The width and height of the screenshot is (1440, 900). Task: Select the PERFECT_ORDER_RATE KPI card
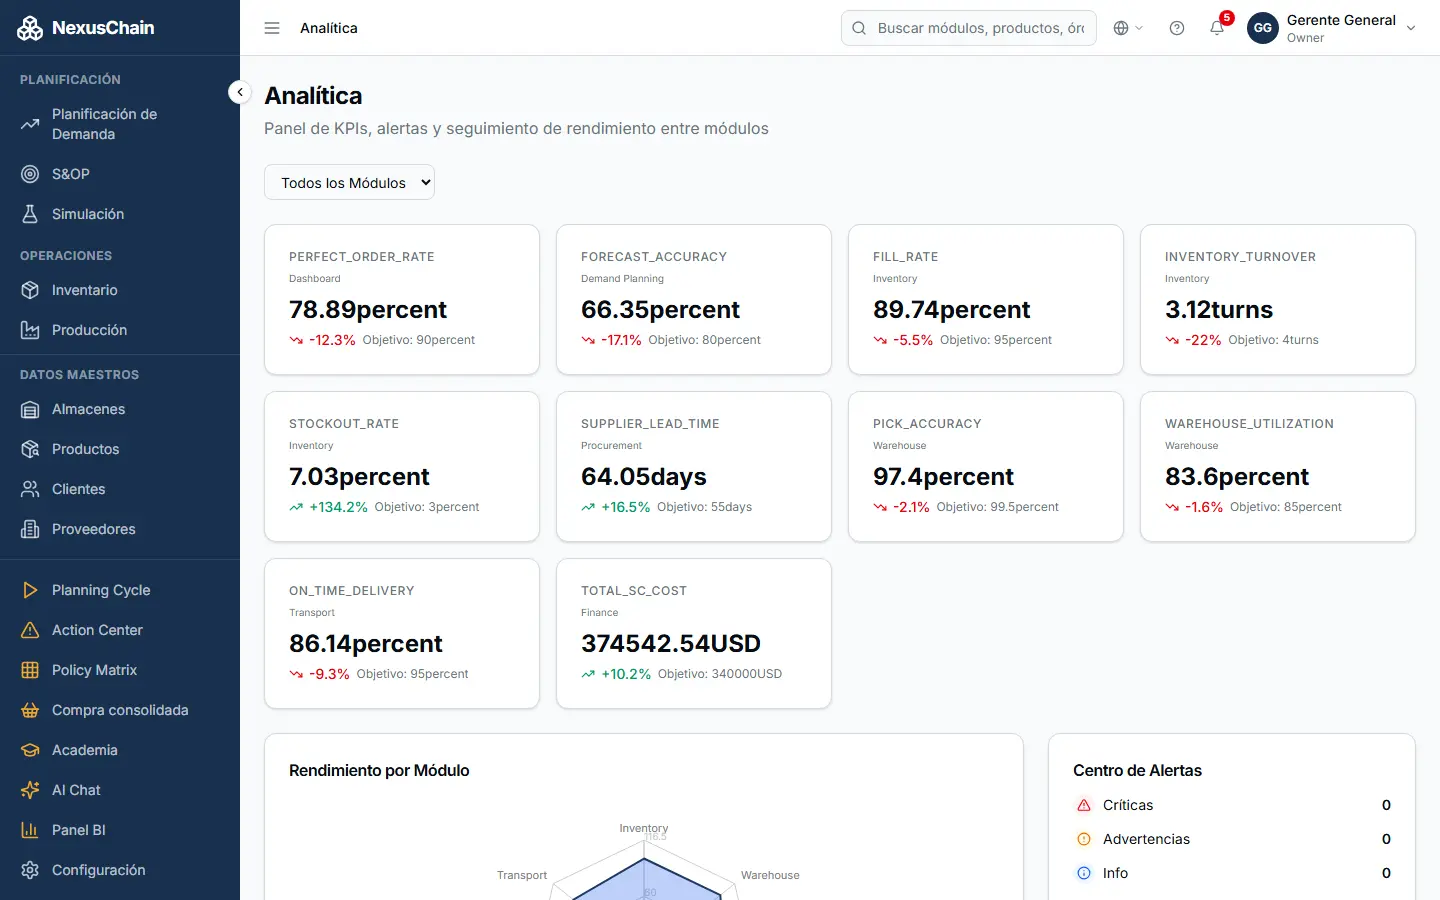[402, 300]
